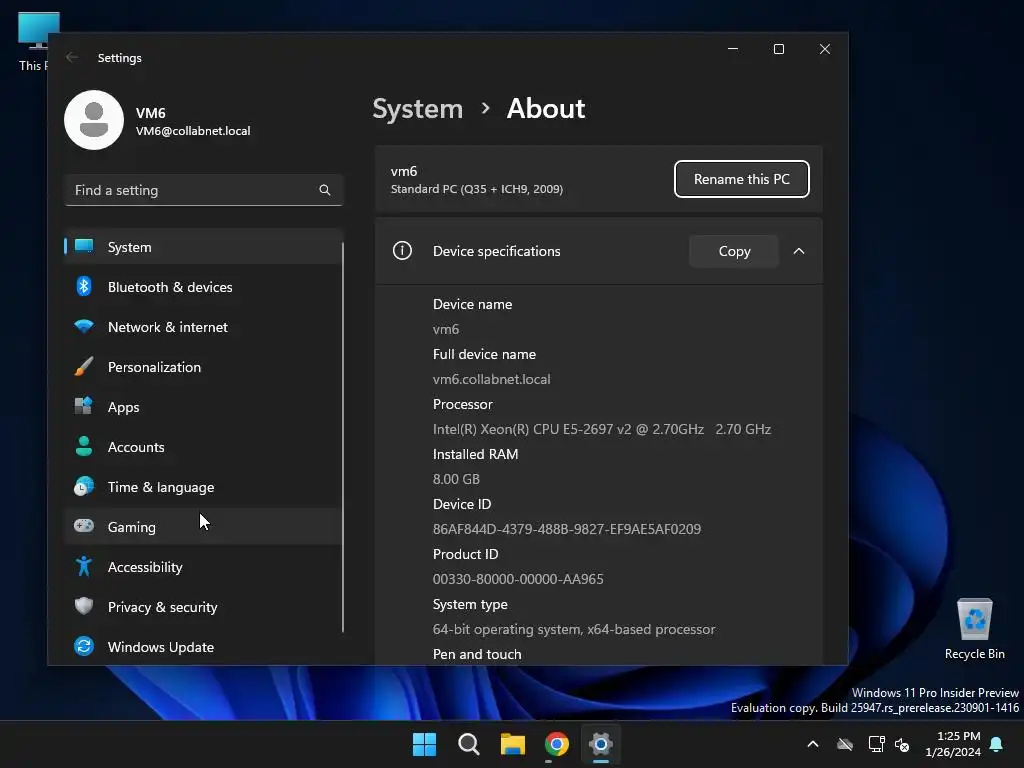Open Personalization settings page
This screenshot has width=1024, height=768.
coord(203,367)
